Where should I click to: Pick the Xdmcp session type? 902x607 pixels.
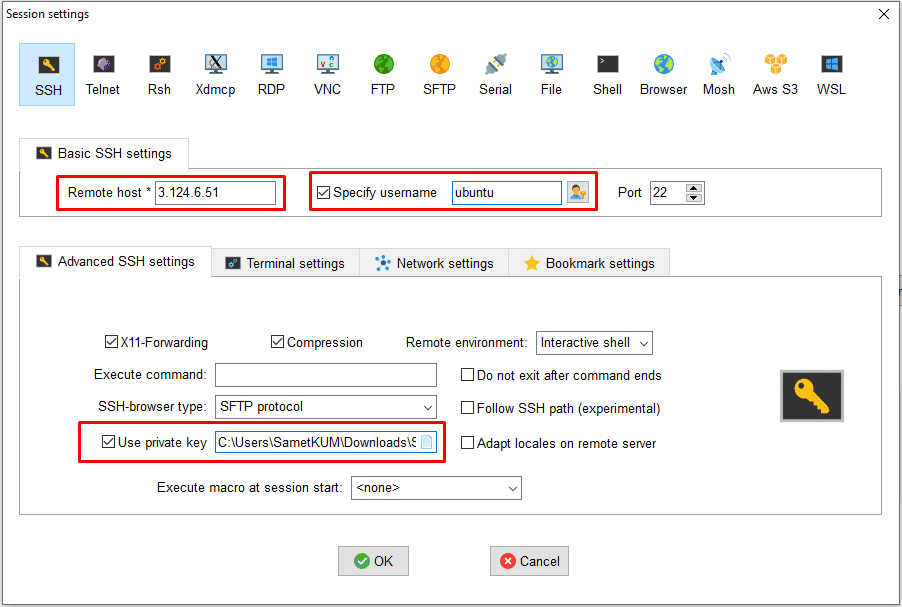tap(215, 75)
